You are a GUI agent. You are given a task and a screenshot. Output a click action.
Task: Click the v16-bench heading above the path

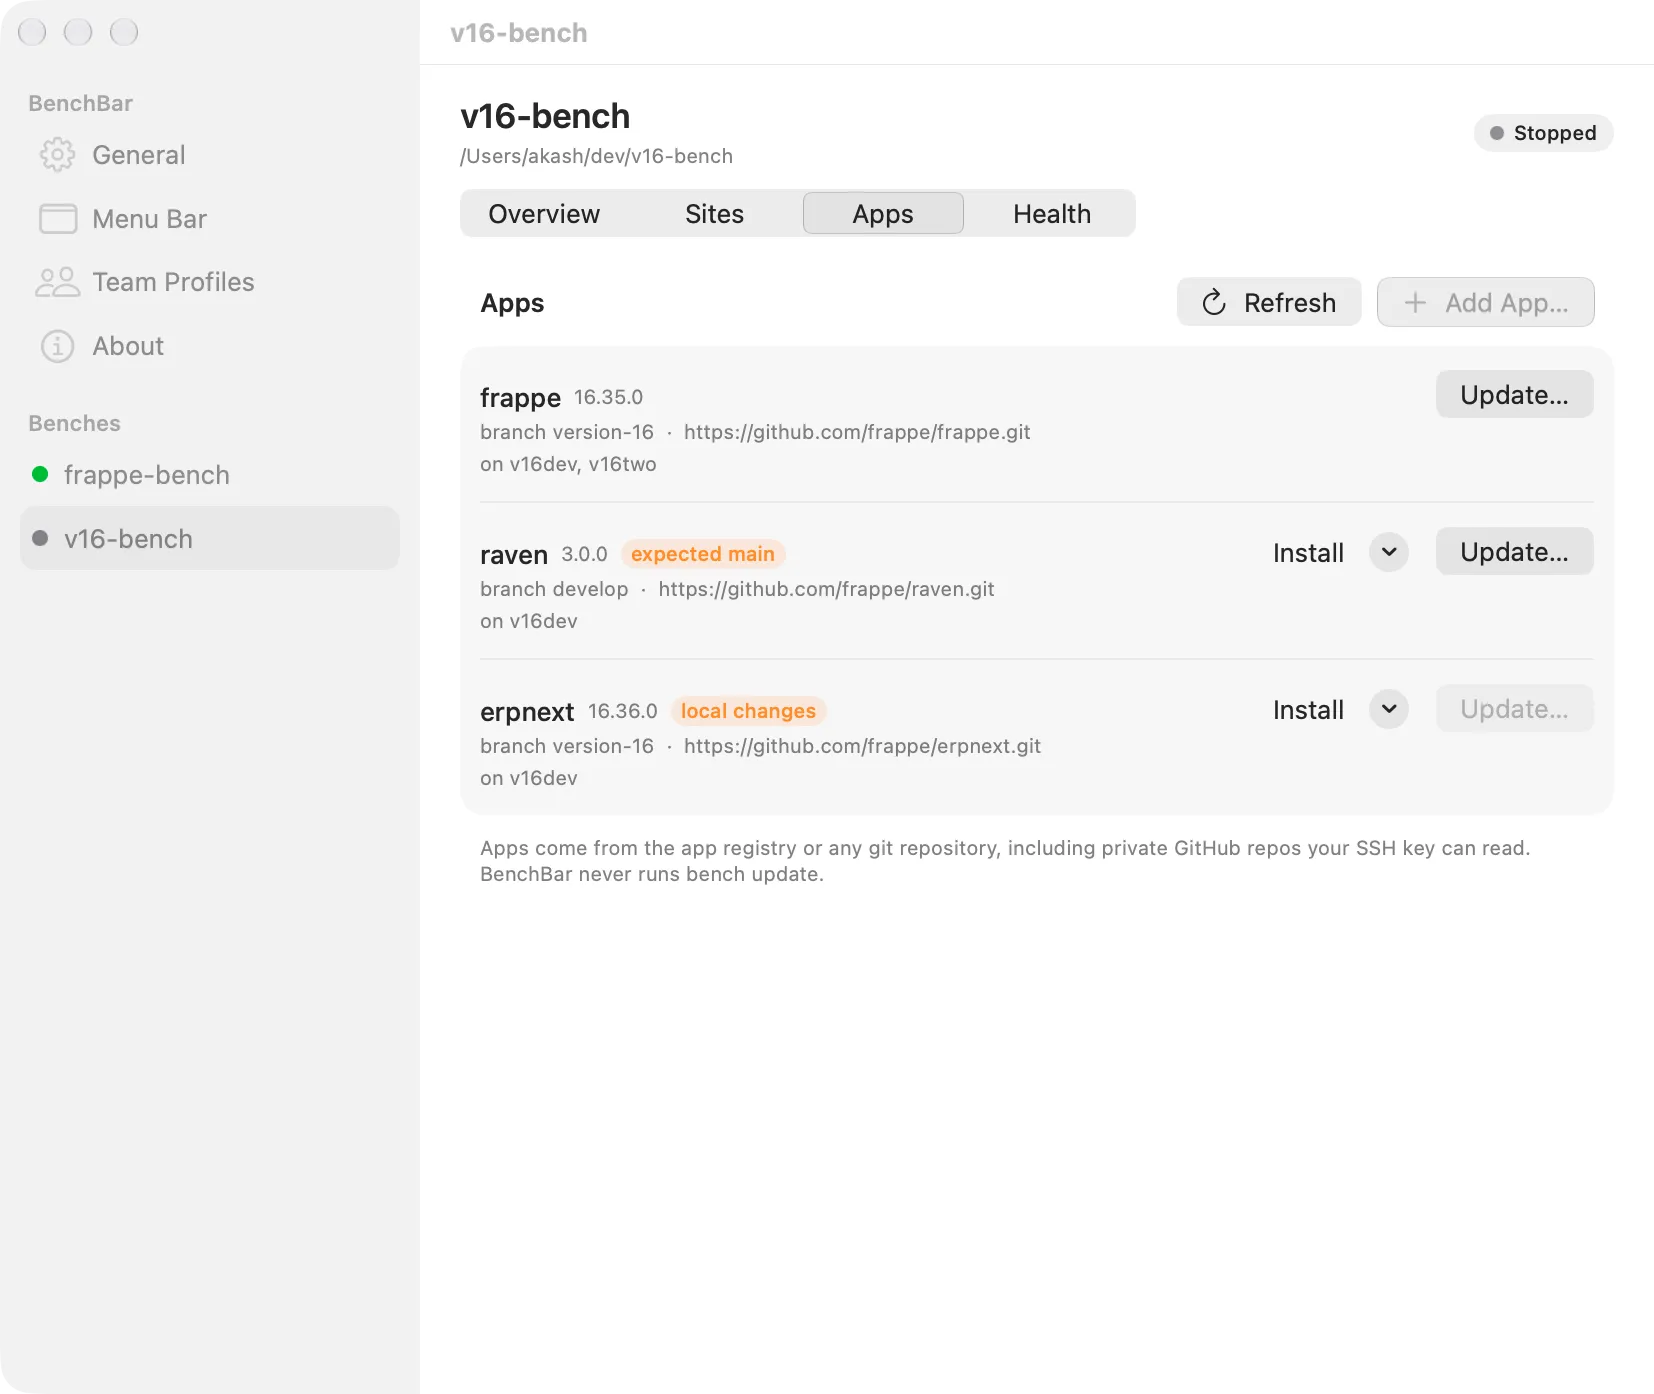[545, 116]
